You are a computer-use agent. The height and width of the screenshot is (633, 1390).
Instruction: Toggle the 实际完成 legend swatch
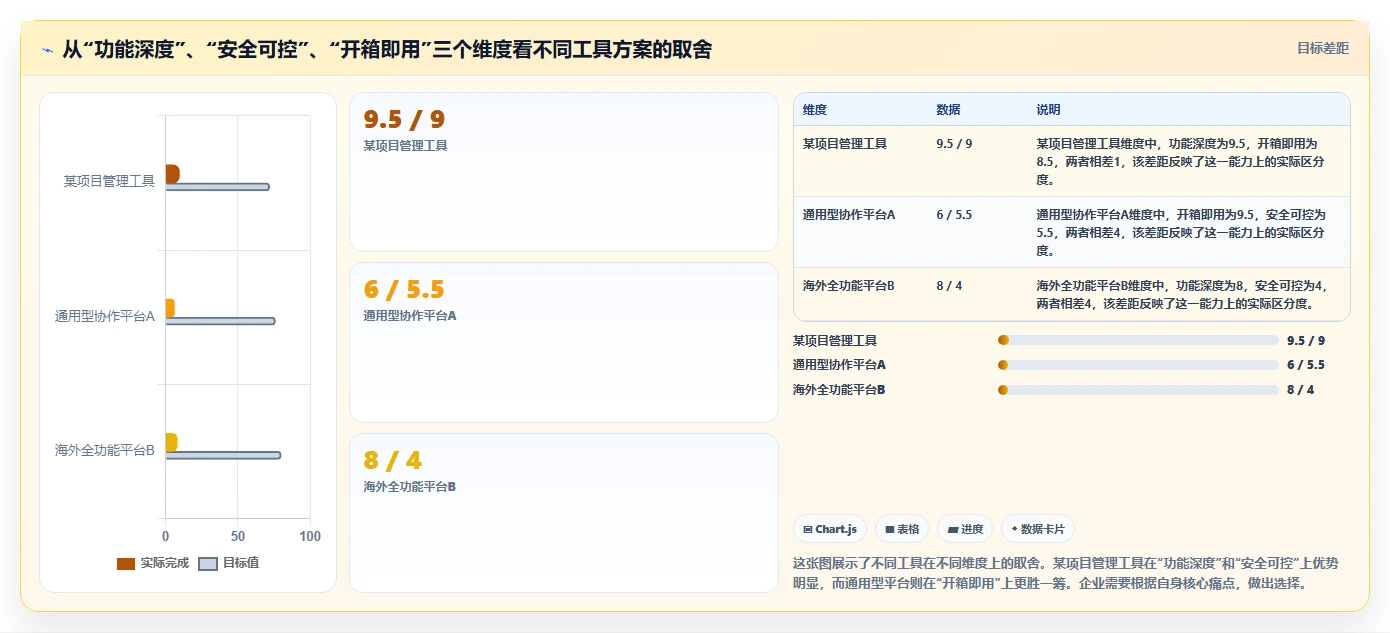[126, 563]
